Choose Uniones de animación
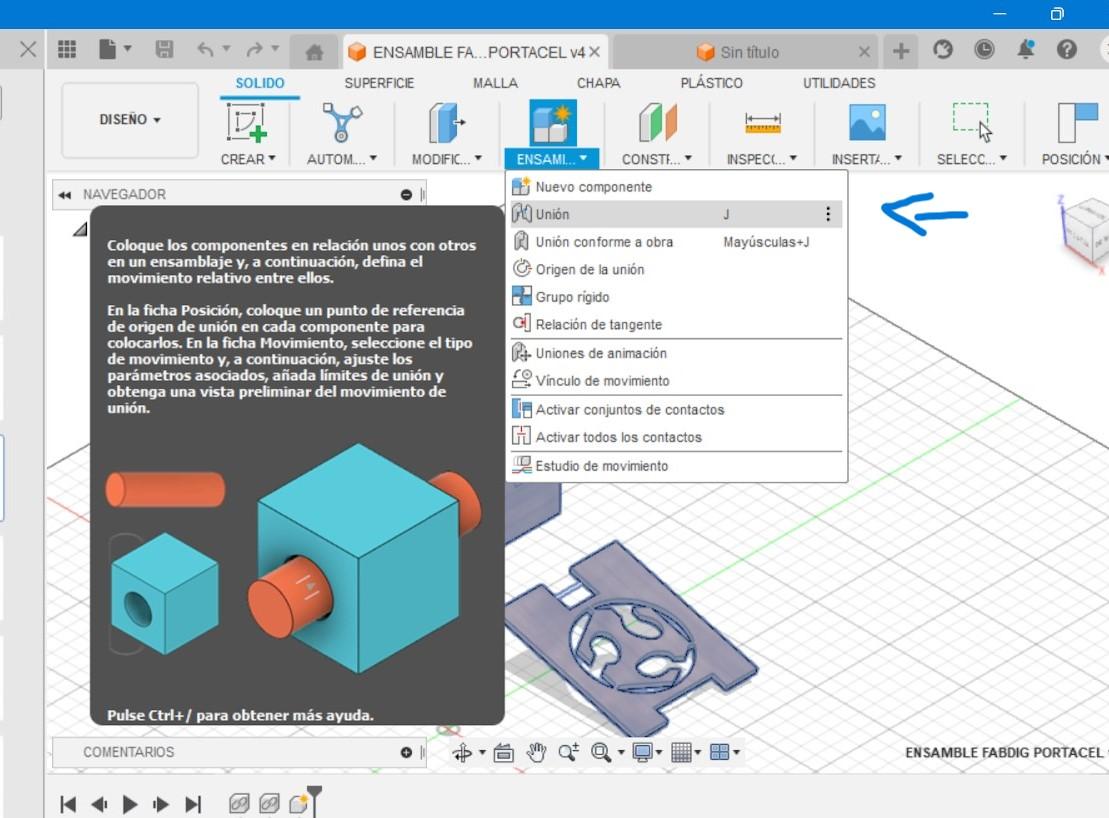Image resolution: width=1109 pixels, height=818 pixels. point(676,353)
